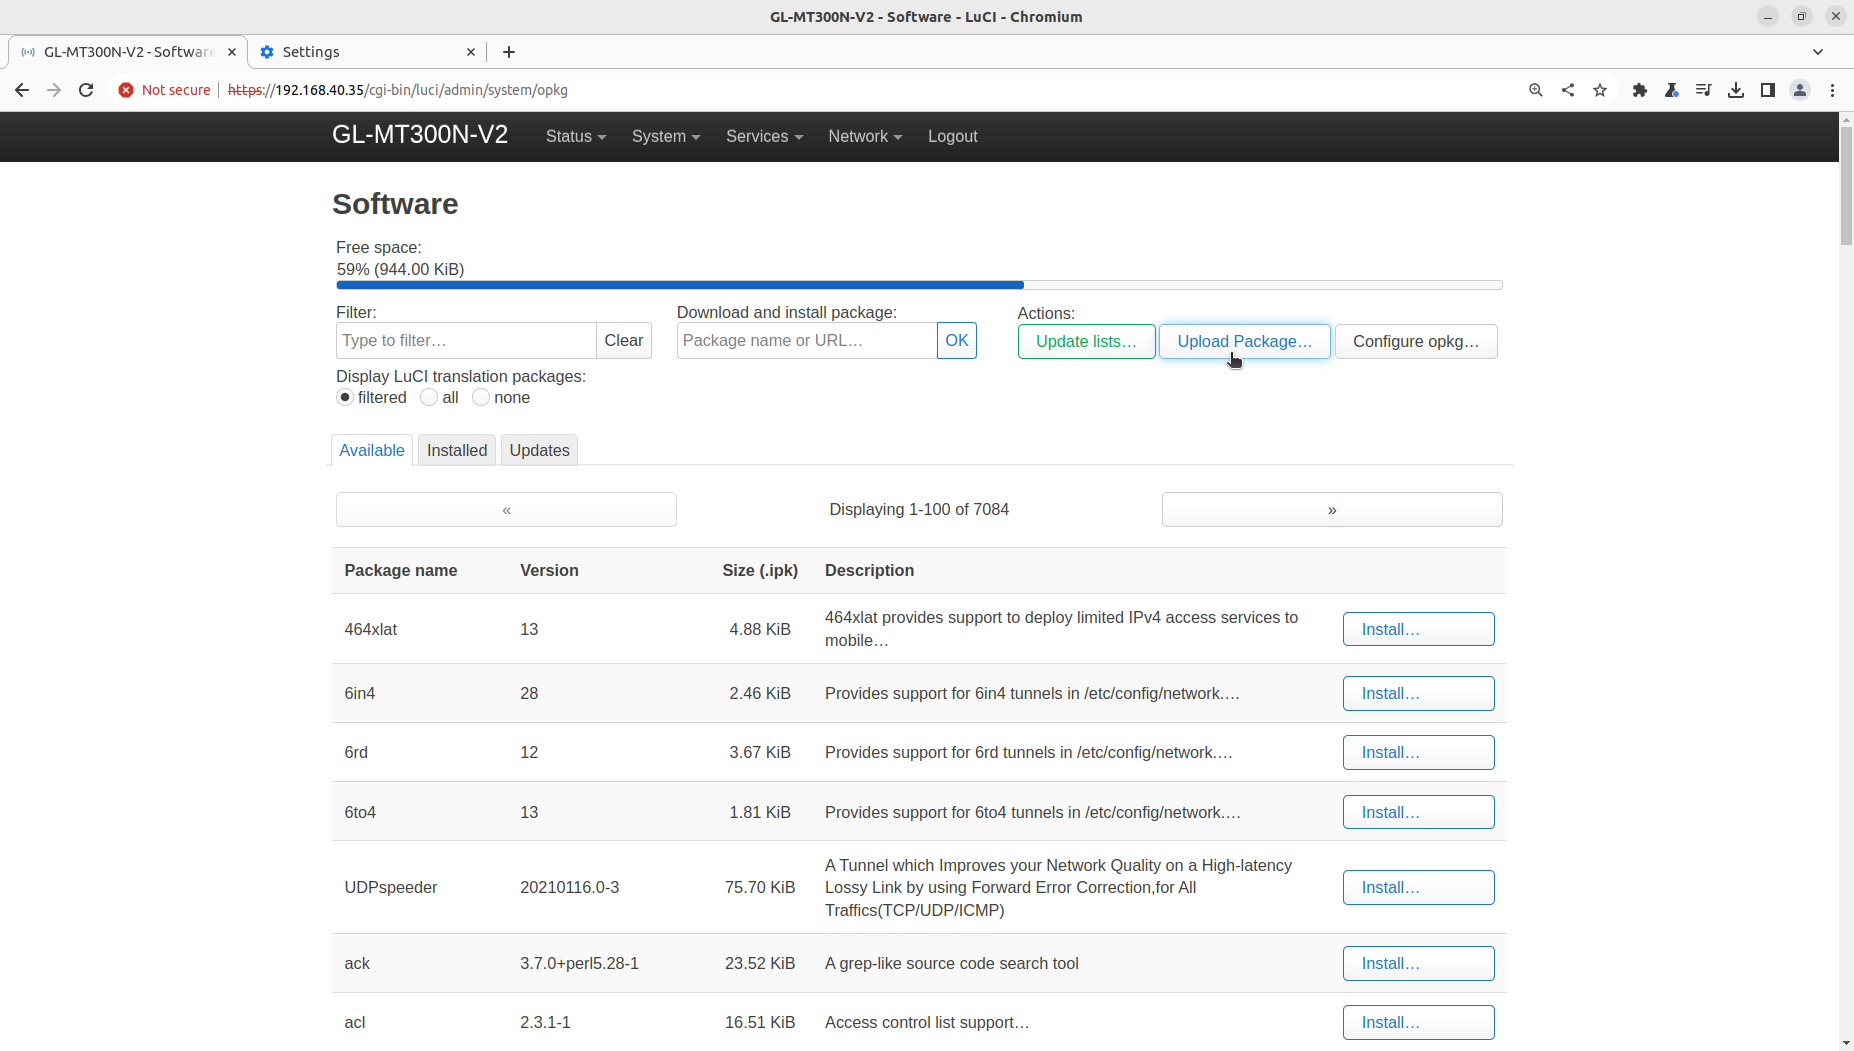Go to previous page of packages

tap(507, 510)
